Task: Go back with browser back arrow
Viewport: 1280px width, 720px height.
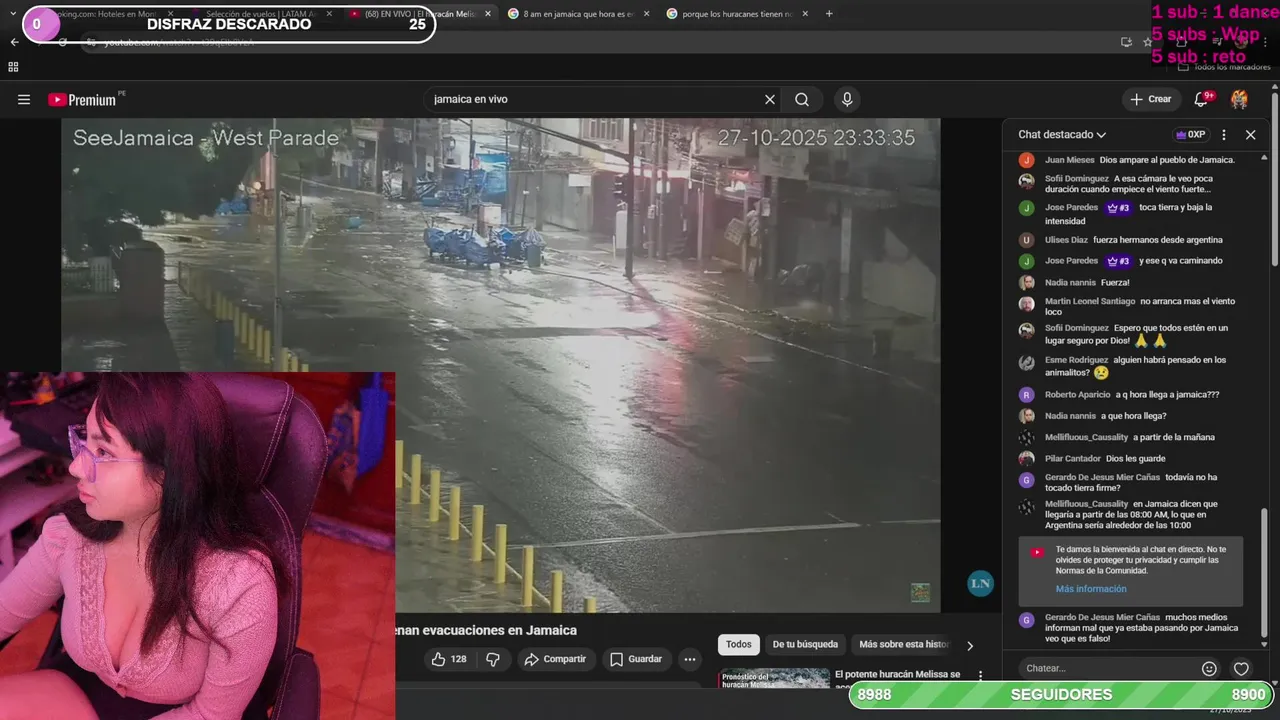Action: pos(14,42)
